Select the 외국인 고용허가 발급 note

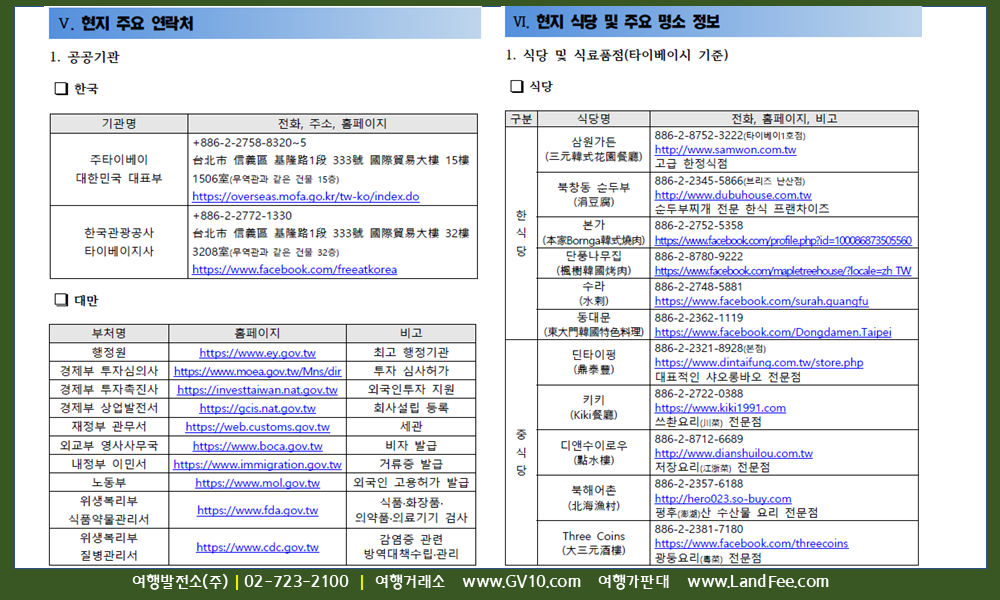tap(411, 483)
